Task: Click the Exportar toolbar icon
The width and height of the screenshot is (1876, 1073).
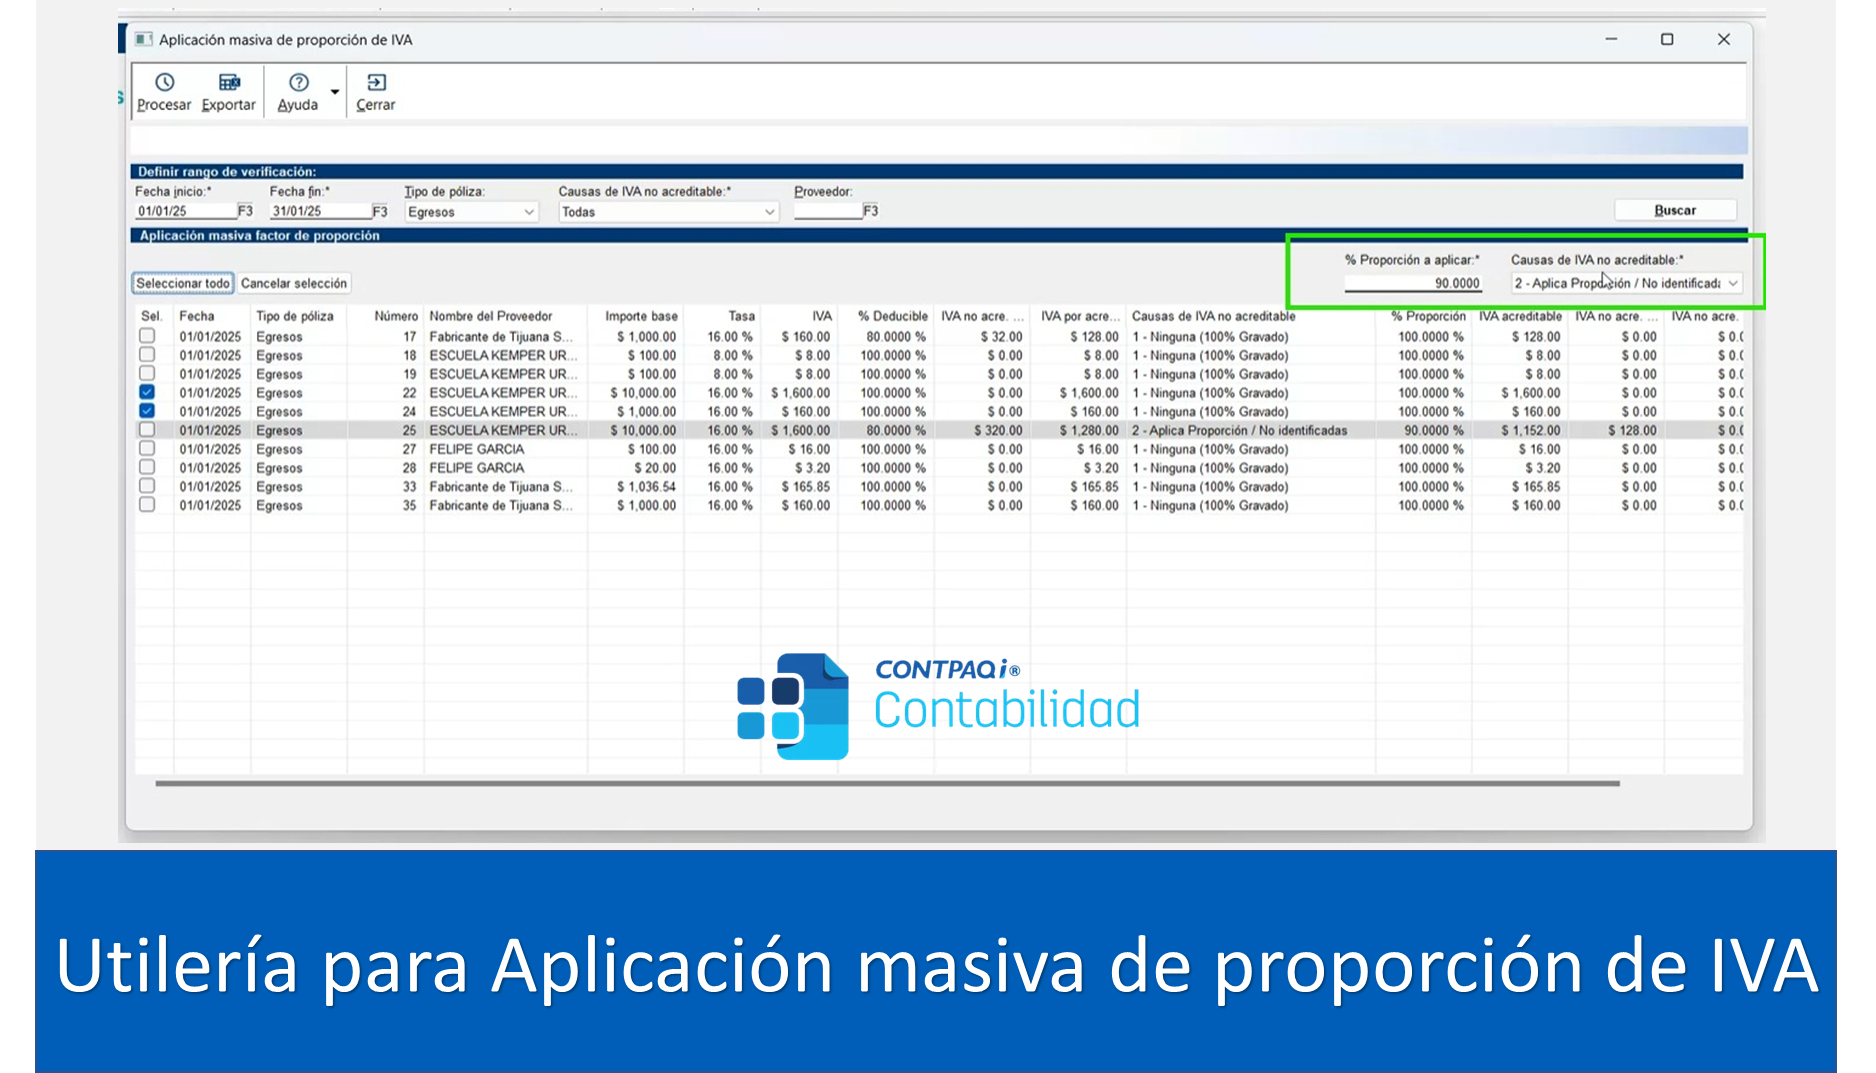Action: coord(229,83)
